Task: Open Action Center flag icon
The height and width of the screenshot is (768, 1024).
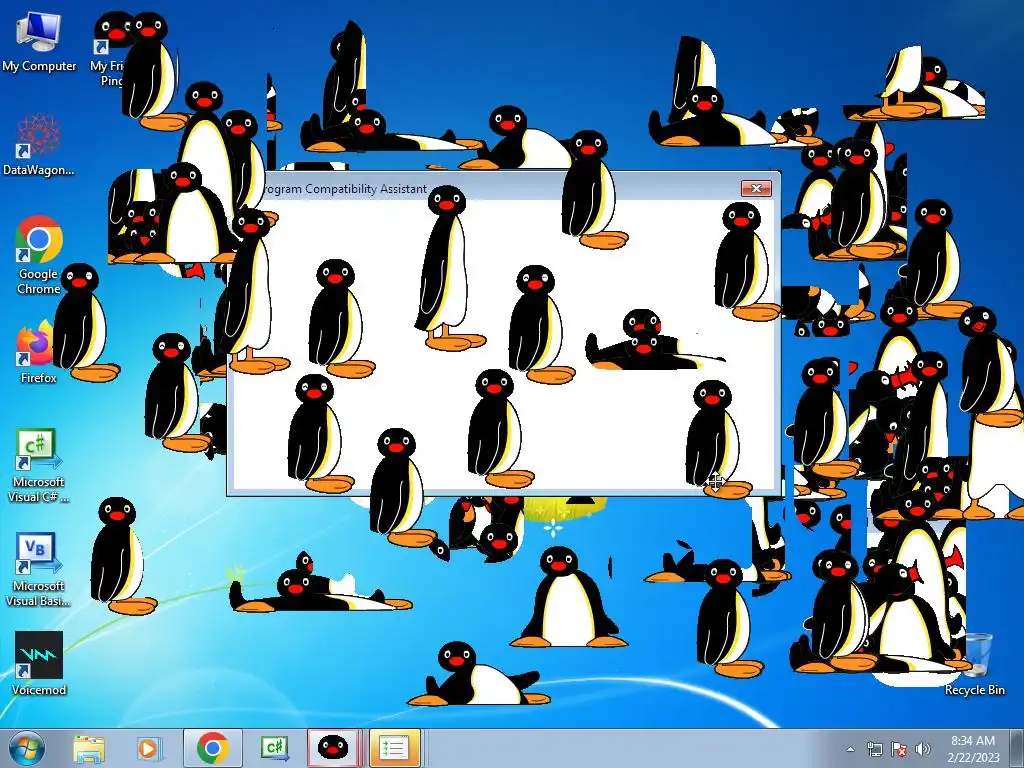Action: pyautogui.click(x=899, y=749)
